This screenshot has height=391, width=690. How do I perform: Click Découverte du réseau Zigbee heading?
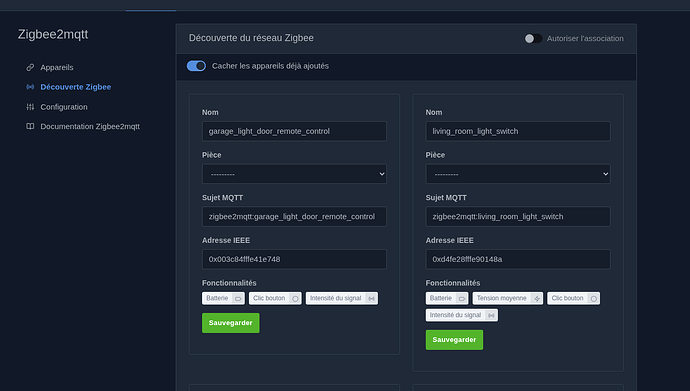coord(251,38)
